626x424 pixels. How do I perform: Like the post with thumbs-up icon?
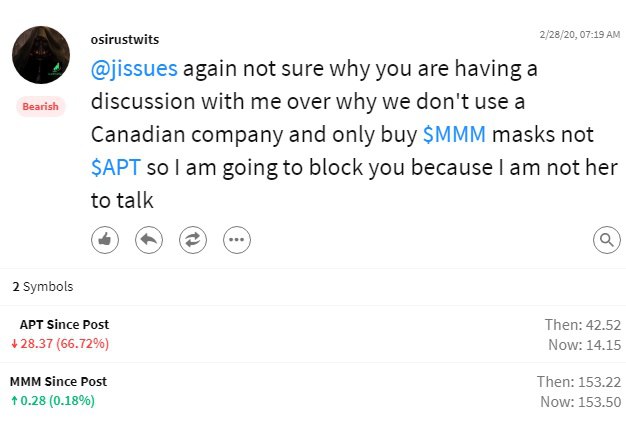click(x=105, y=240)
